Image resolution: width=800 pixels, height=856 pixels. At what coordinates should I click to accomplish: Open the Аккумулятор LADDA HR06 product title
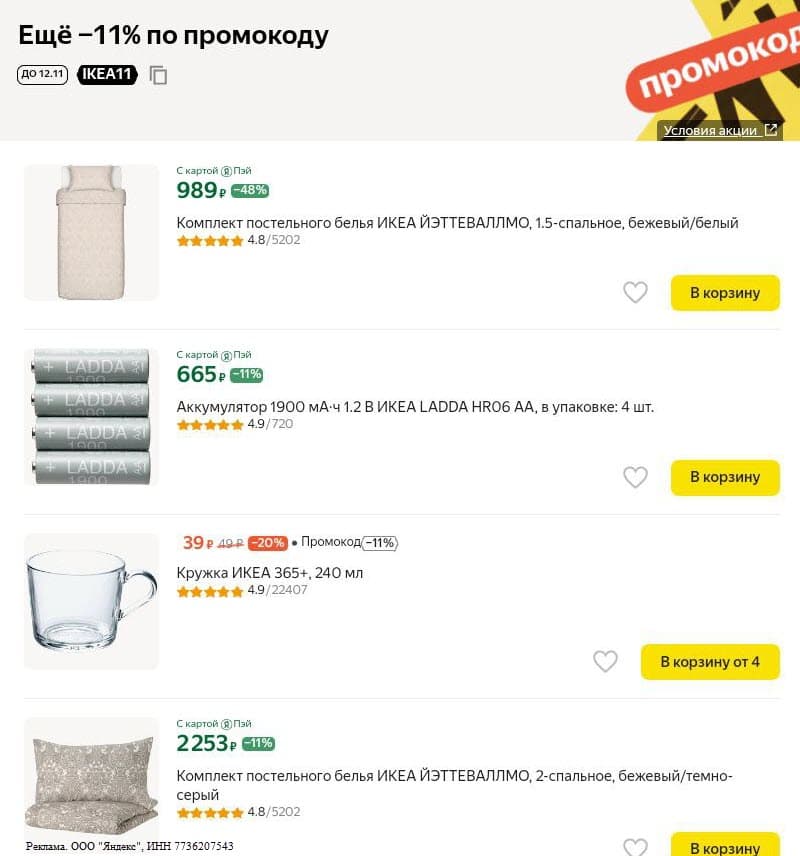(x=415, y=407)
